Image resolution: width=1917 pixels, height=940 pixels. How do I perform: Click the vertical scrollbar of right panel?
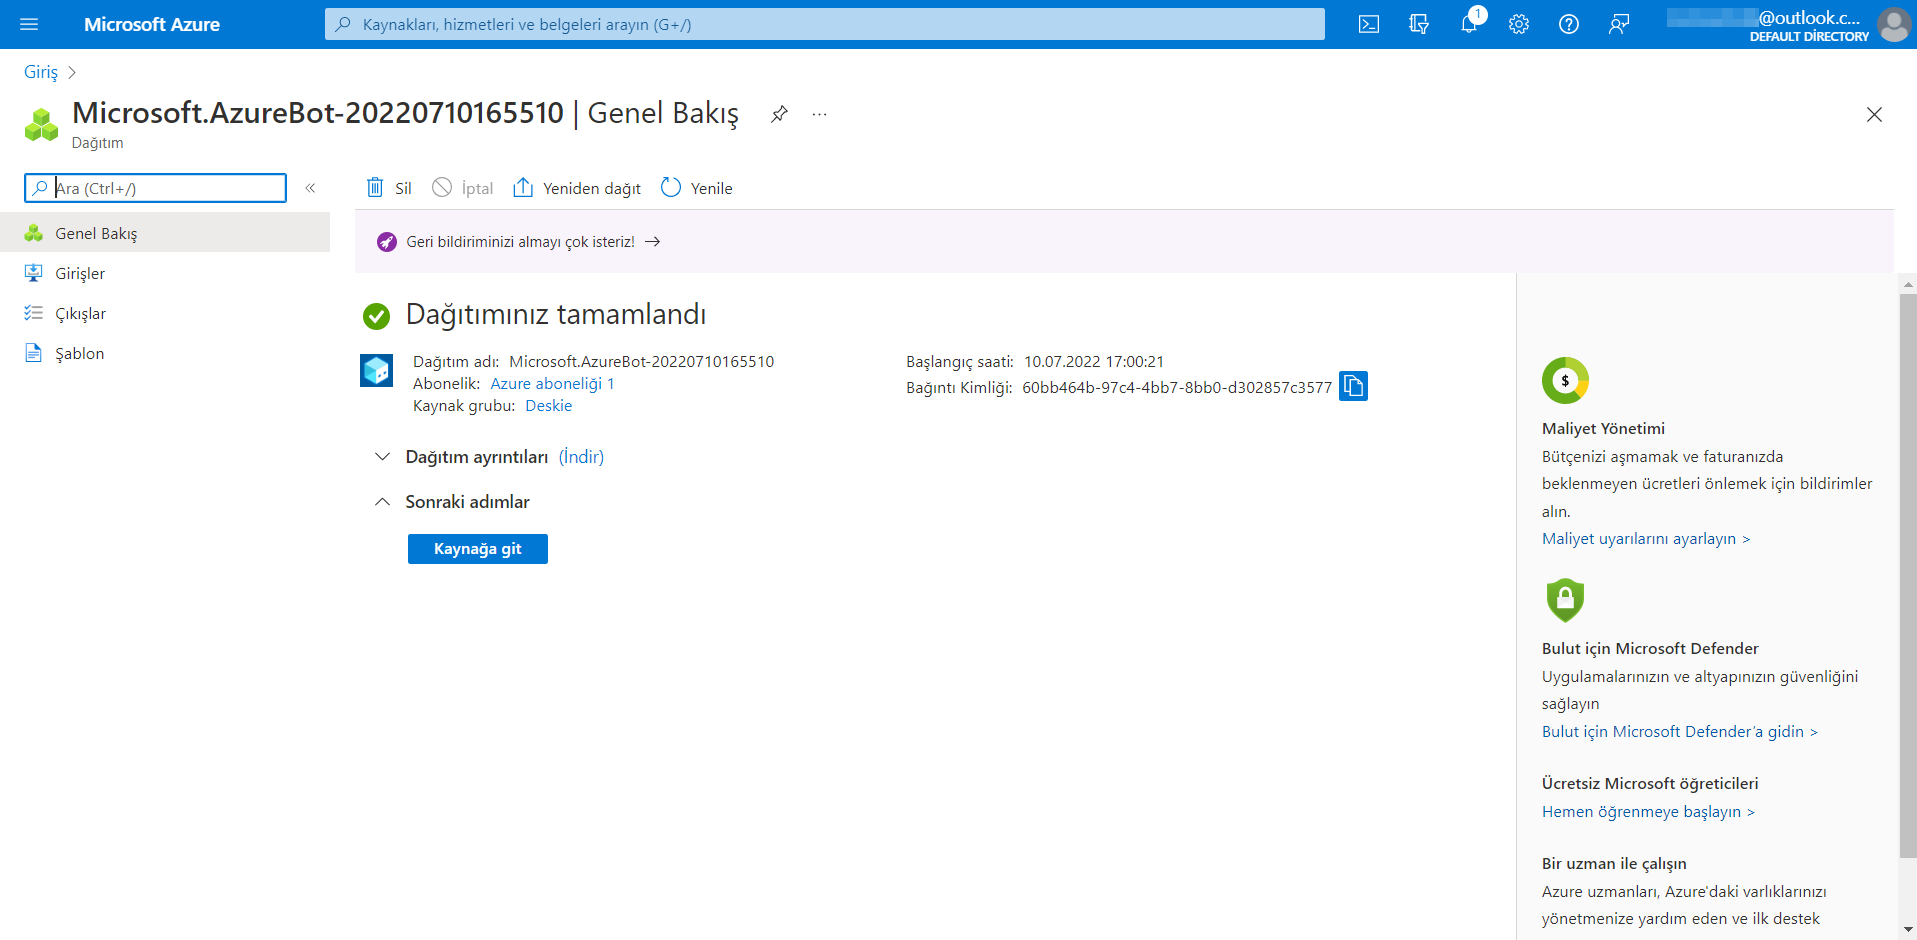1908,575
